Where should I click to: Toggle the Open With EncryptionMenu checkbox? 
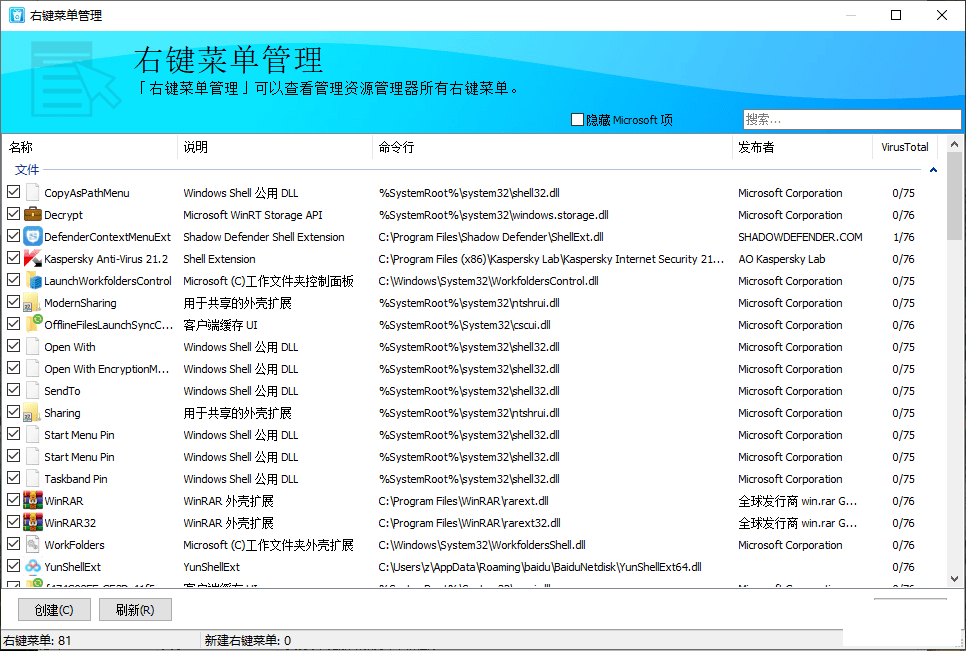(14, 368)
